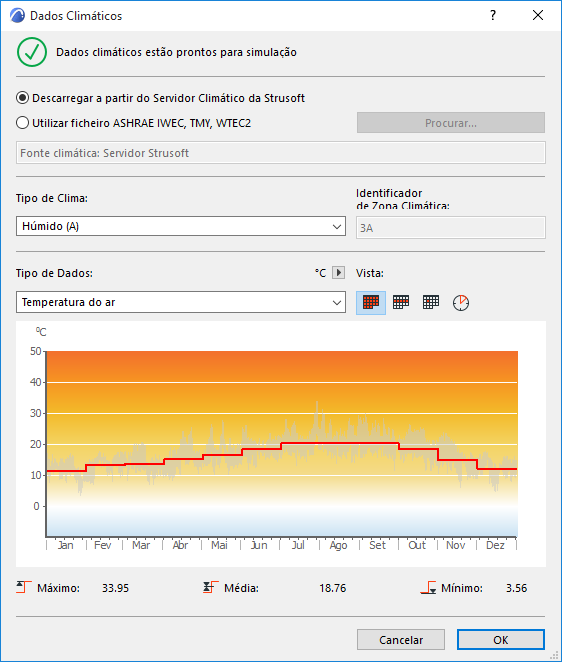Switch to the second grid view icon

tap(401, 302)
